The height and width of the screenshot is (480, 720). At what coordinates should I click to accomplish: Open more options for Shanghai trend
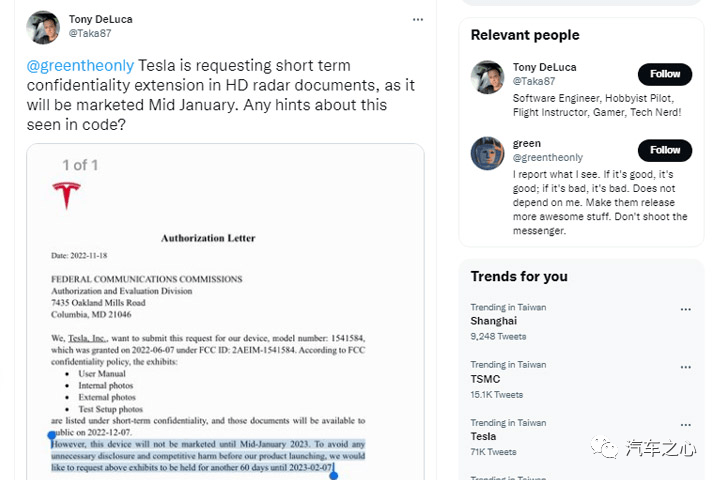point(686,309)
